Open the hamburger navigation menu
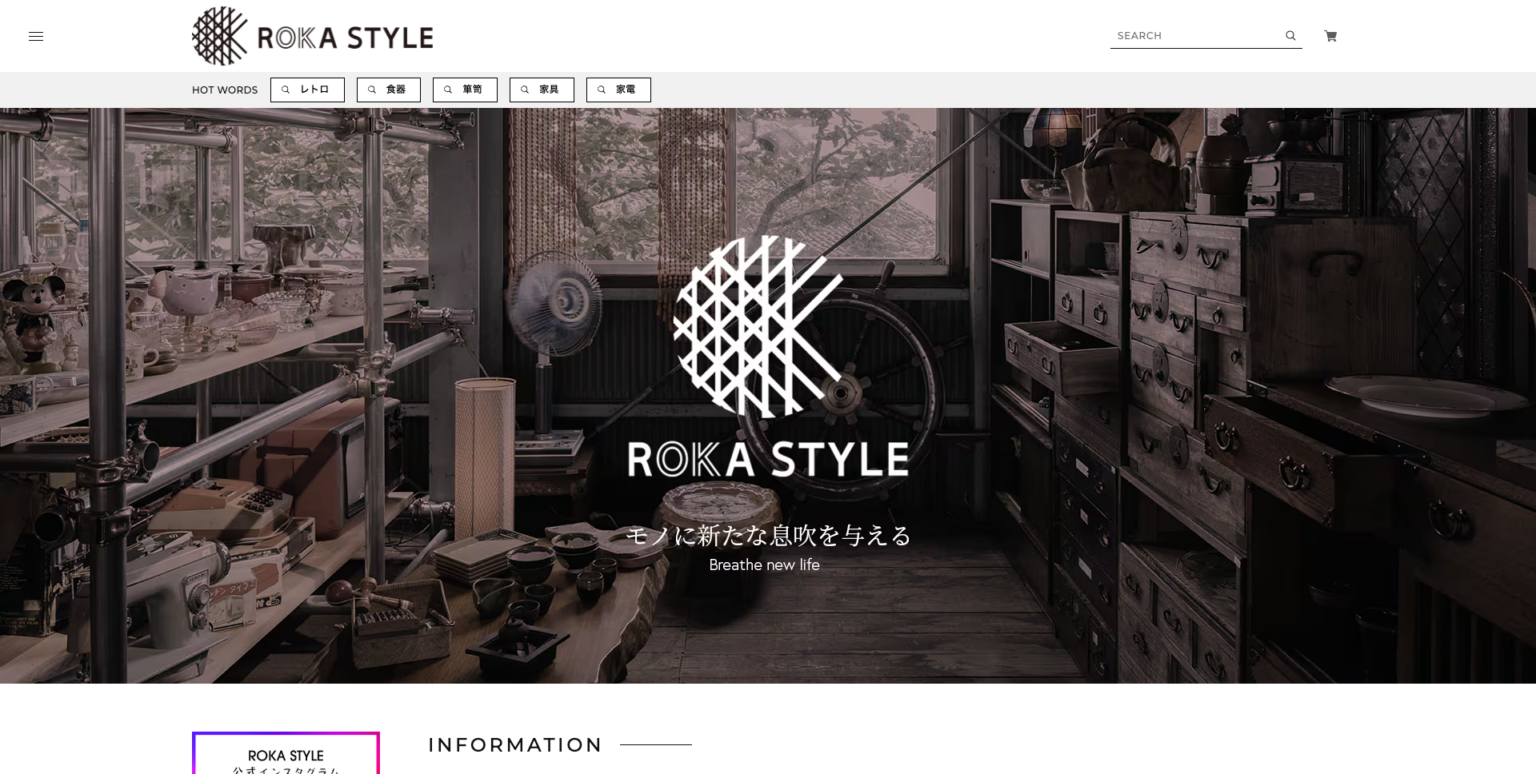The height and width of the screenshot is (774, 1536). tap(36, 36)
